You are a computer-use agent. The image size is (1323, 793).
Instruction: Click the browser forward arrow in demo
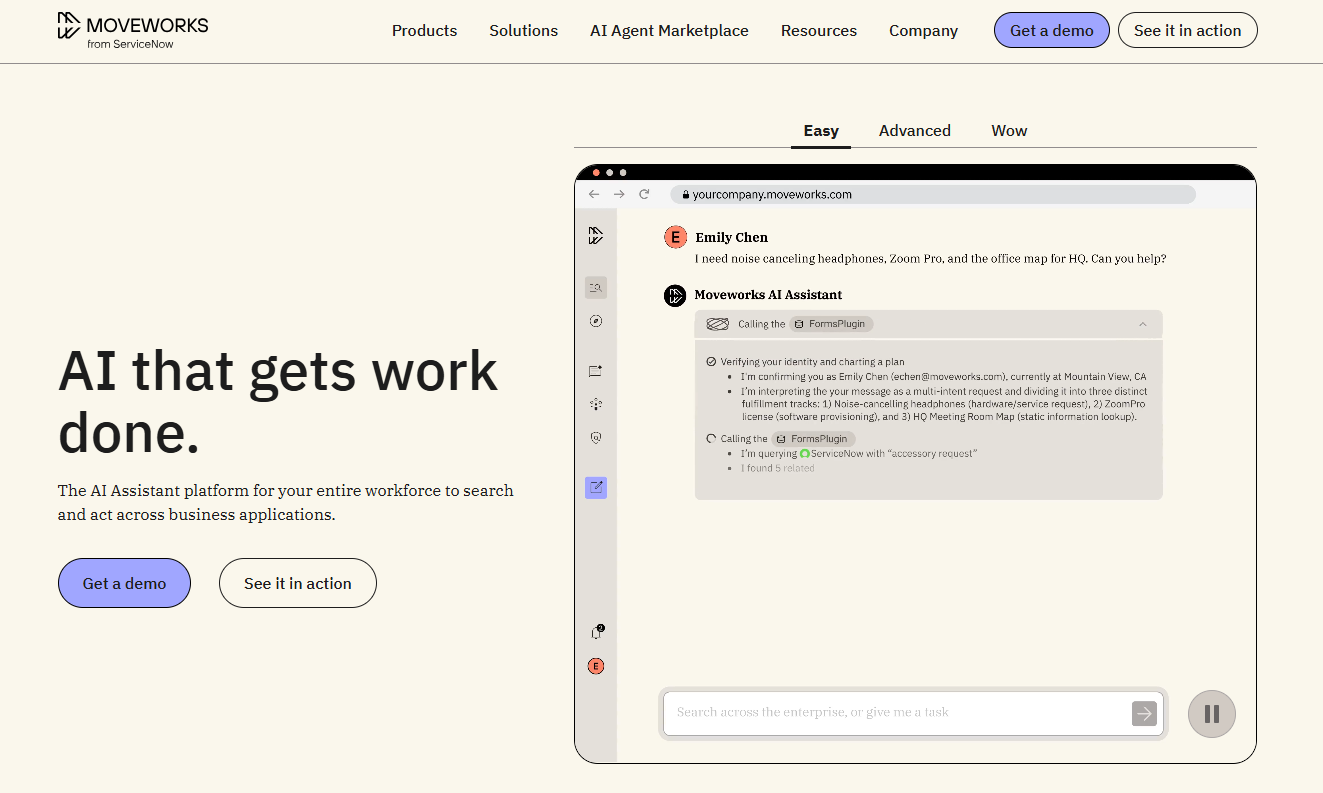point(619,194)
